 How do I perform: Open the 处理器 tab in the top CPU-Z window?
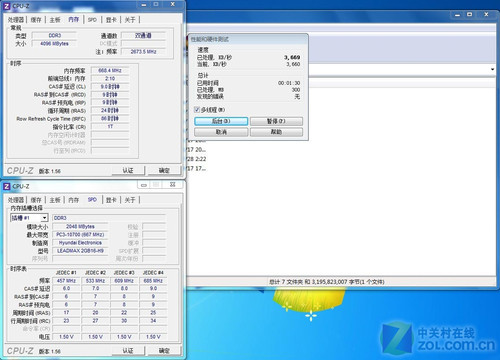point(16,20)
